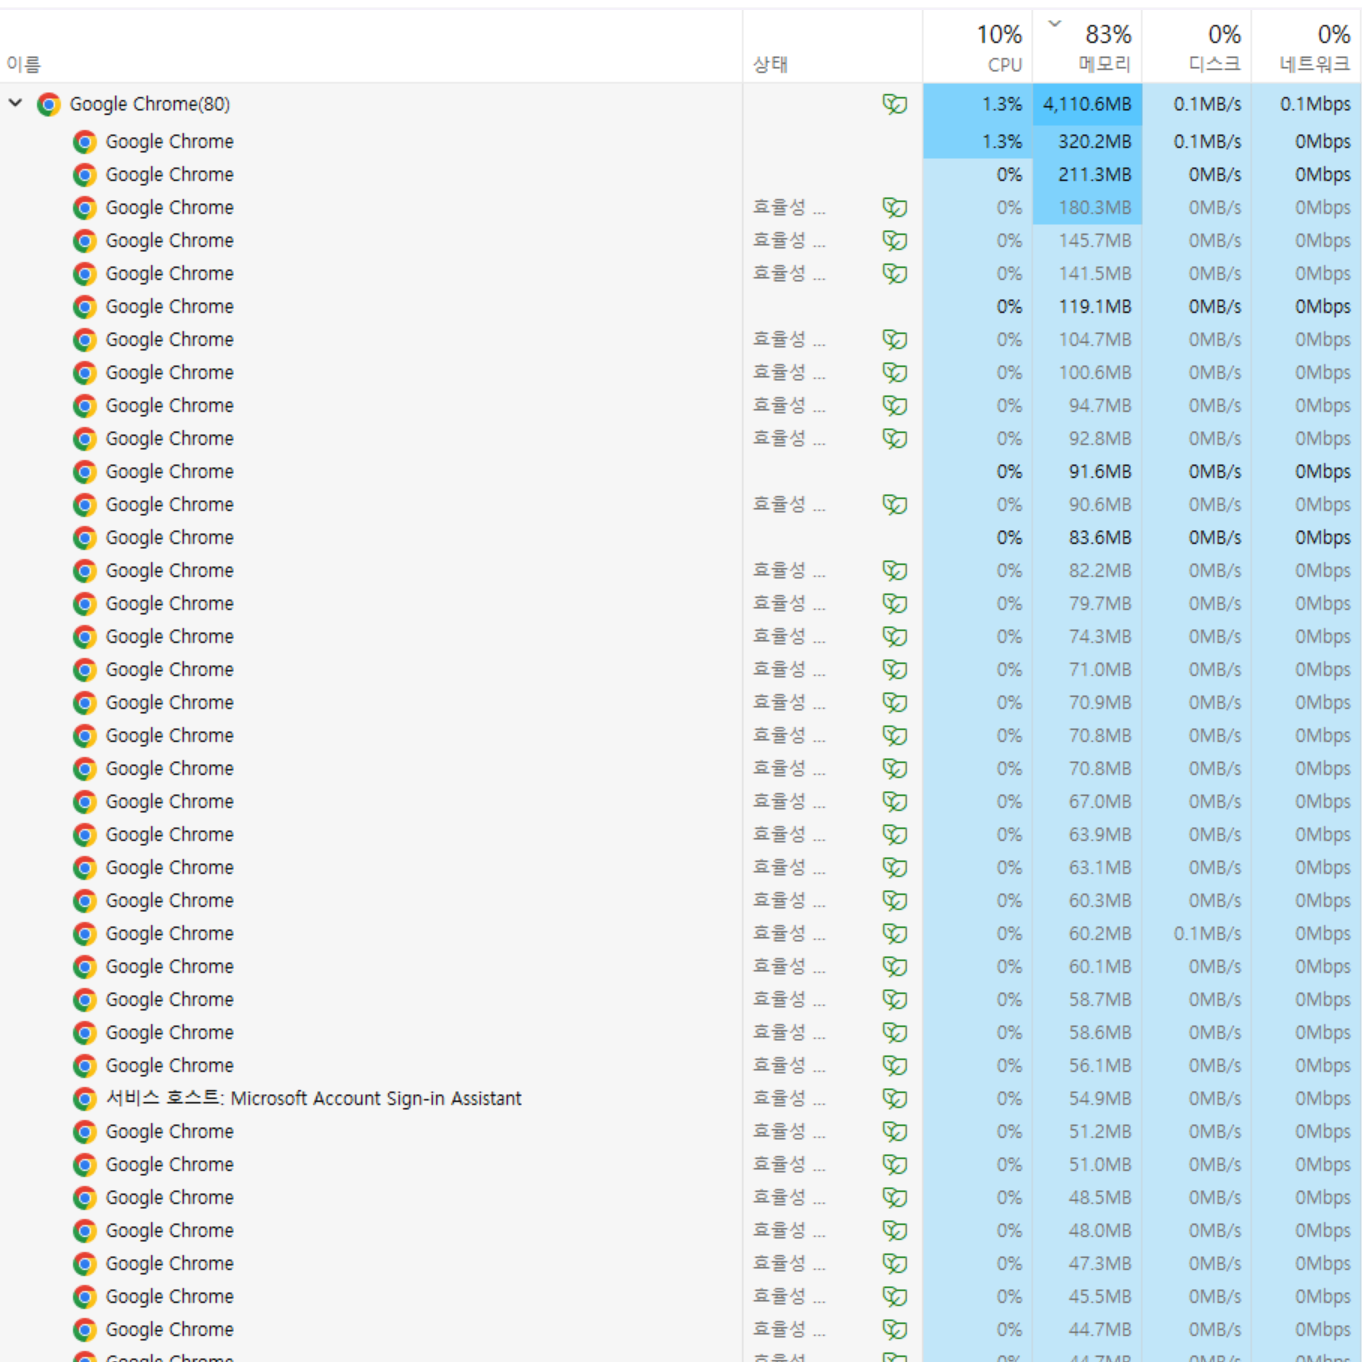Click the Chrome icon on the 91.6MB row

[x=85, y=472]
